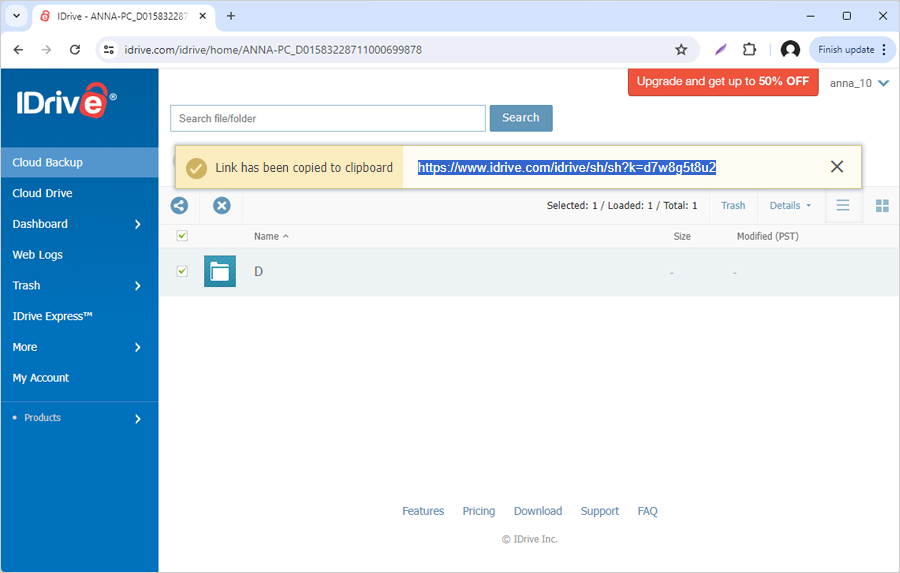The width and height of the screenshot is (900, 573).
Task: Expand the More submenu arrow
Action: tap(138, 347)
